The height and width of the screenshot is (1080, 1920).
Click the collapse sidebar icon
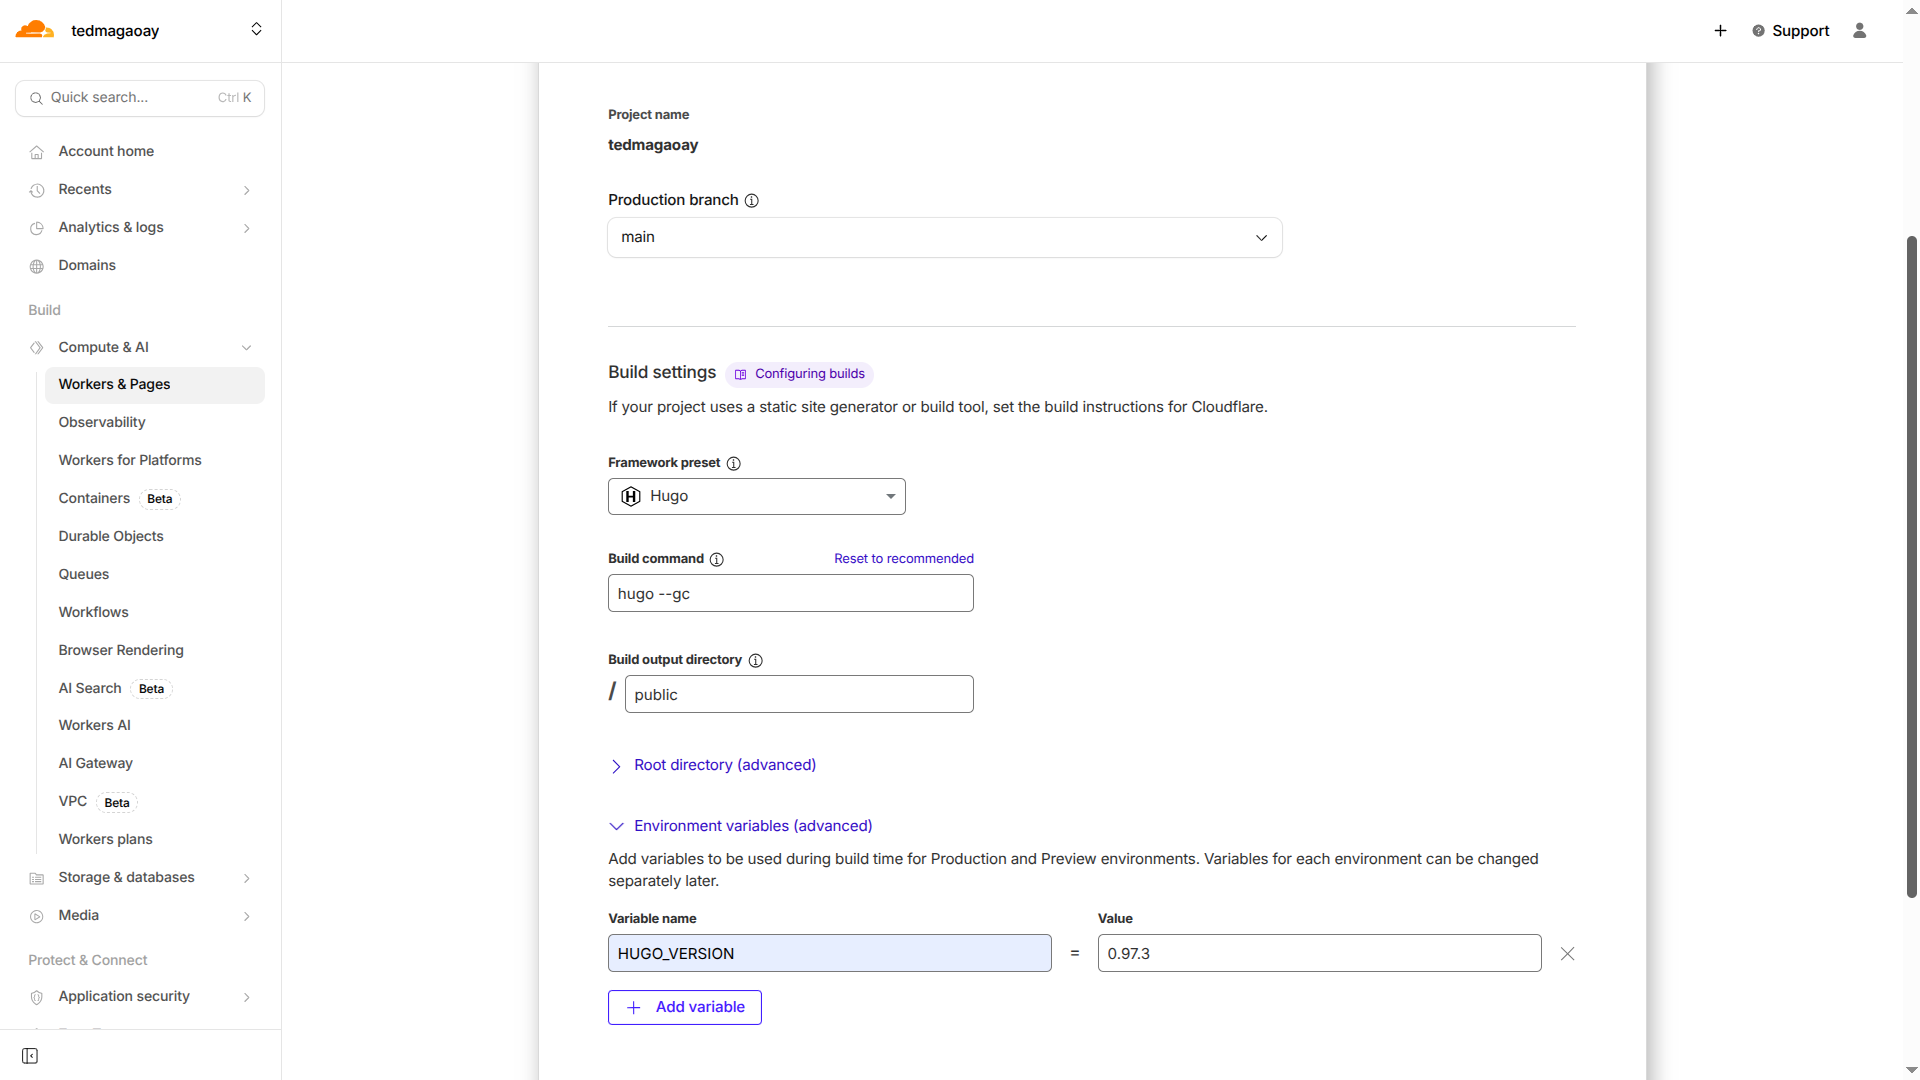pyautogui.click(x=30, y=1056)
